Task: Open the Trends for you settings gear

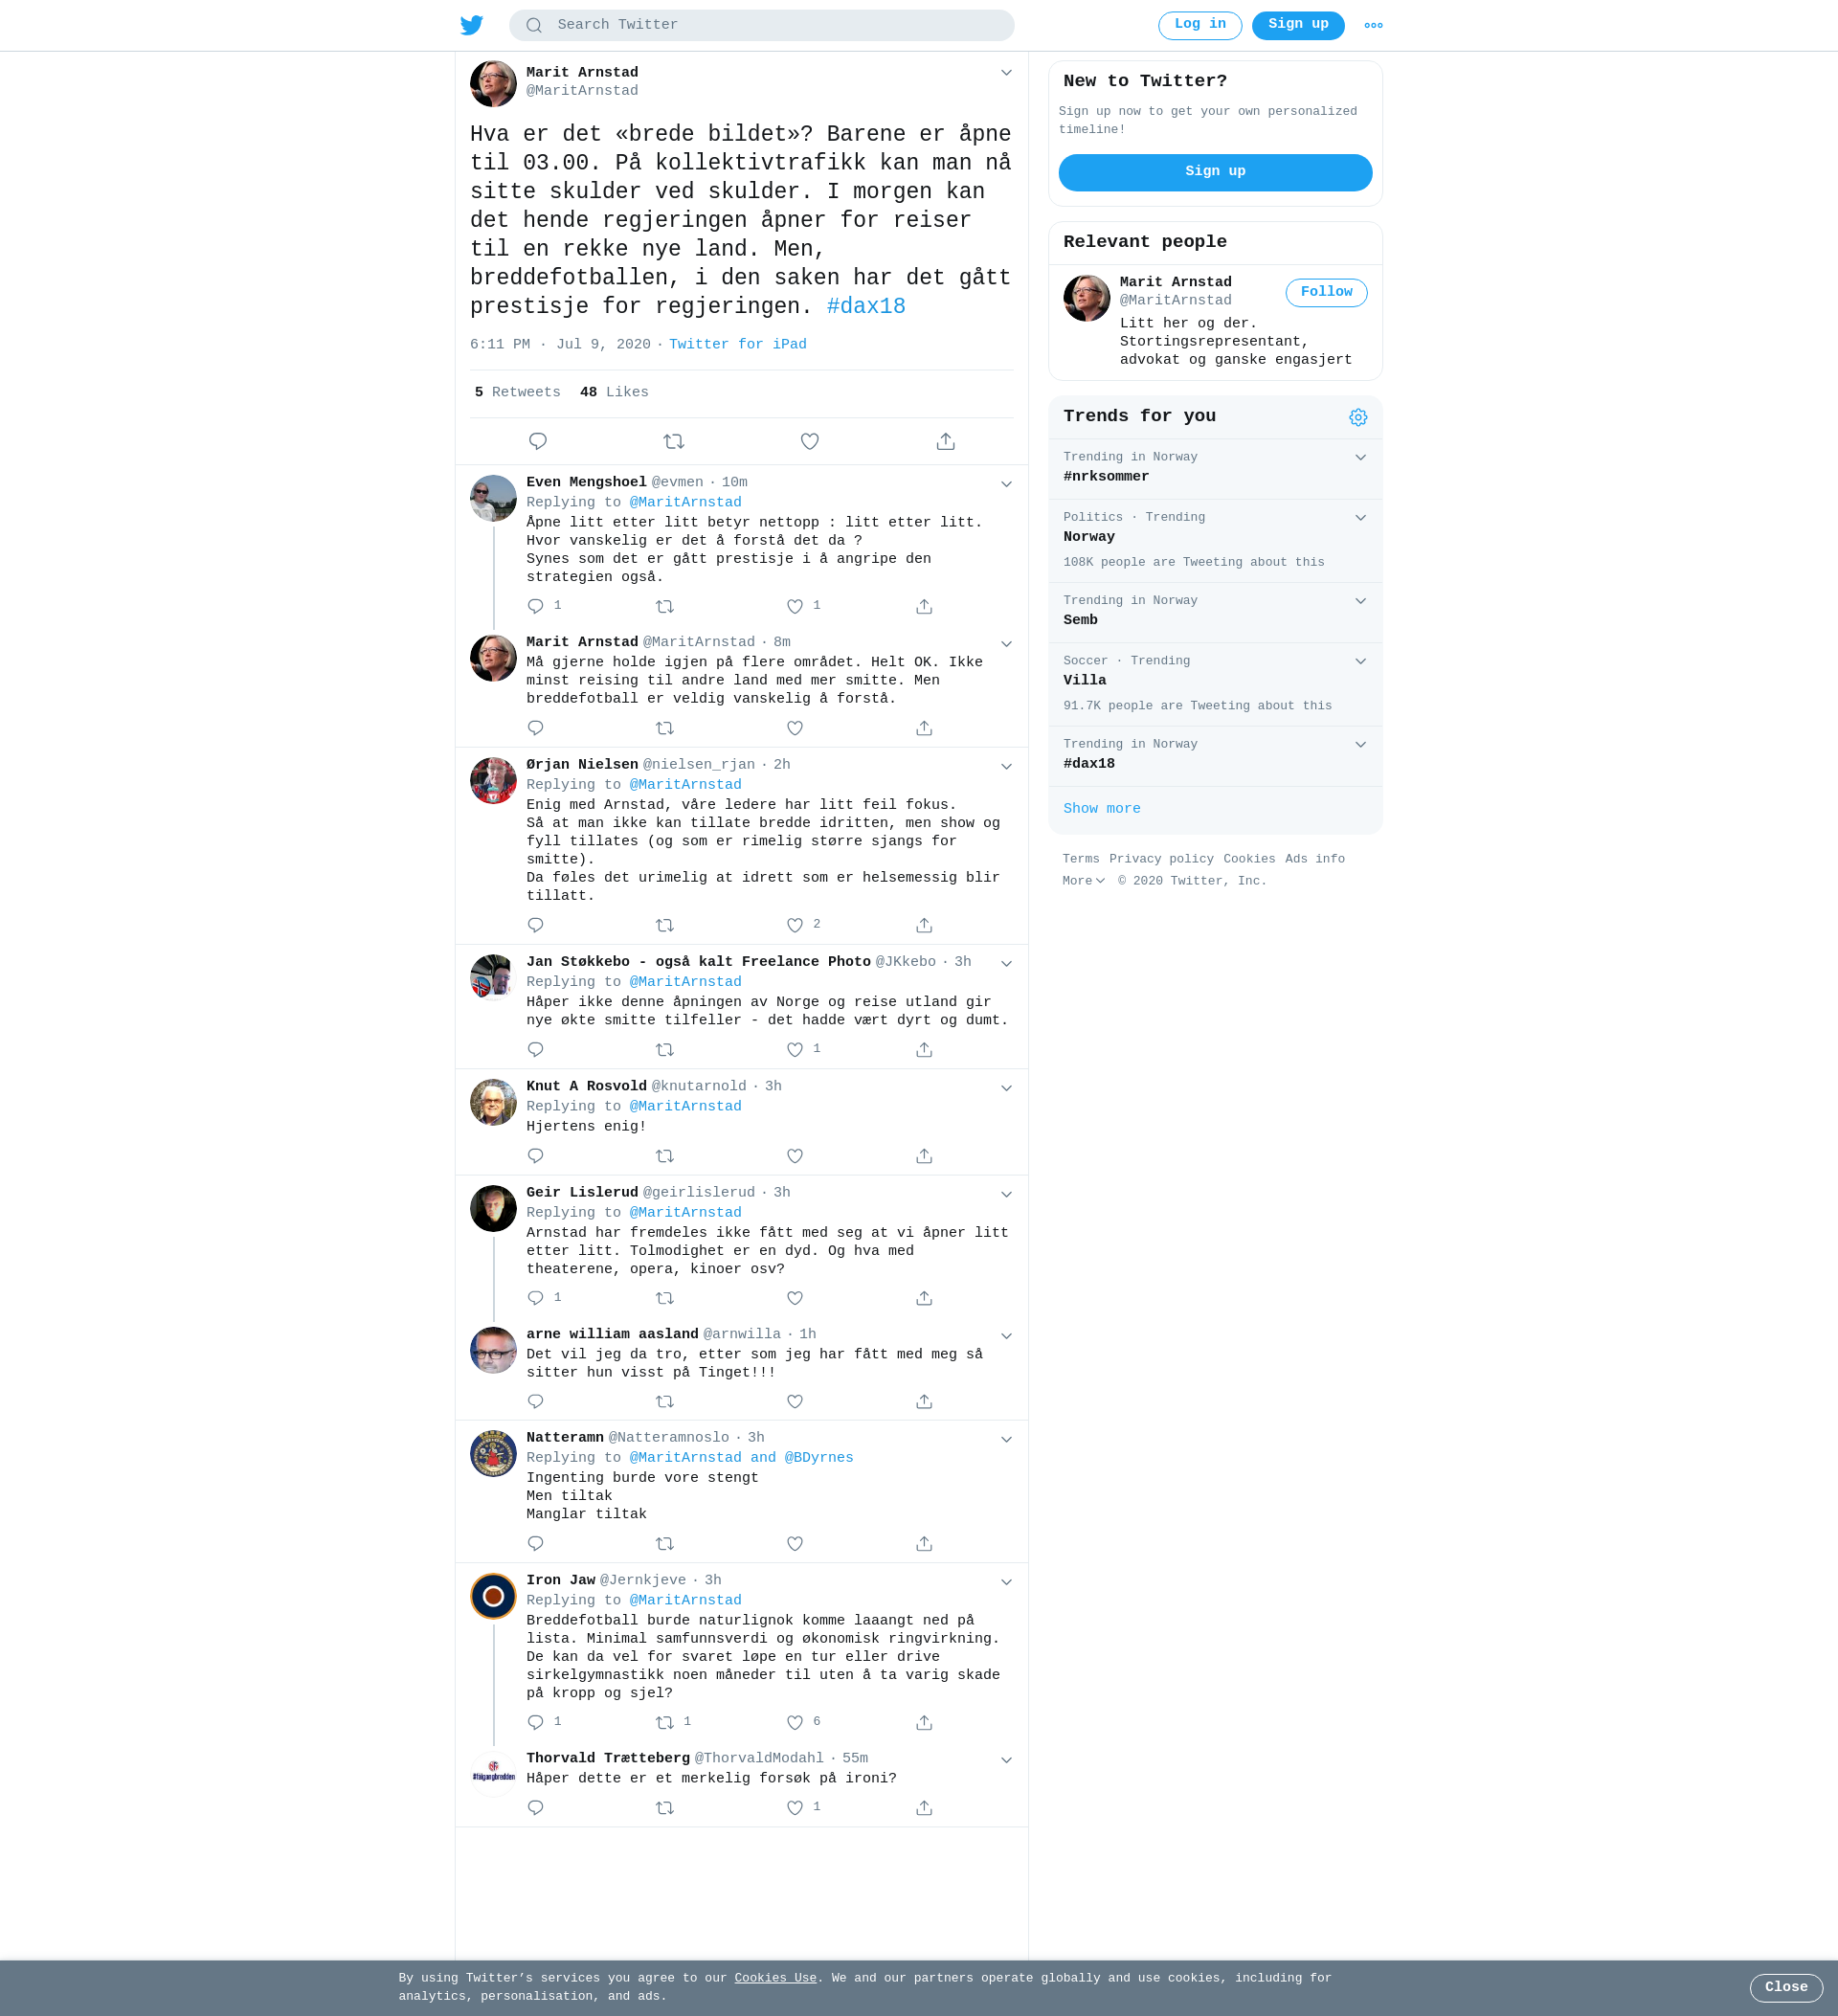Action: tap(1357, 417)
